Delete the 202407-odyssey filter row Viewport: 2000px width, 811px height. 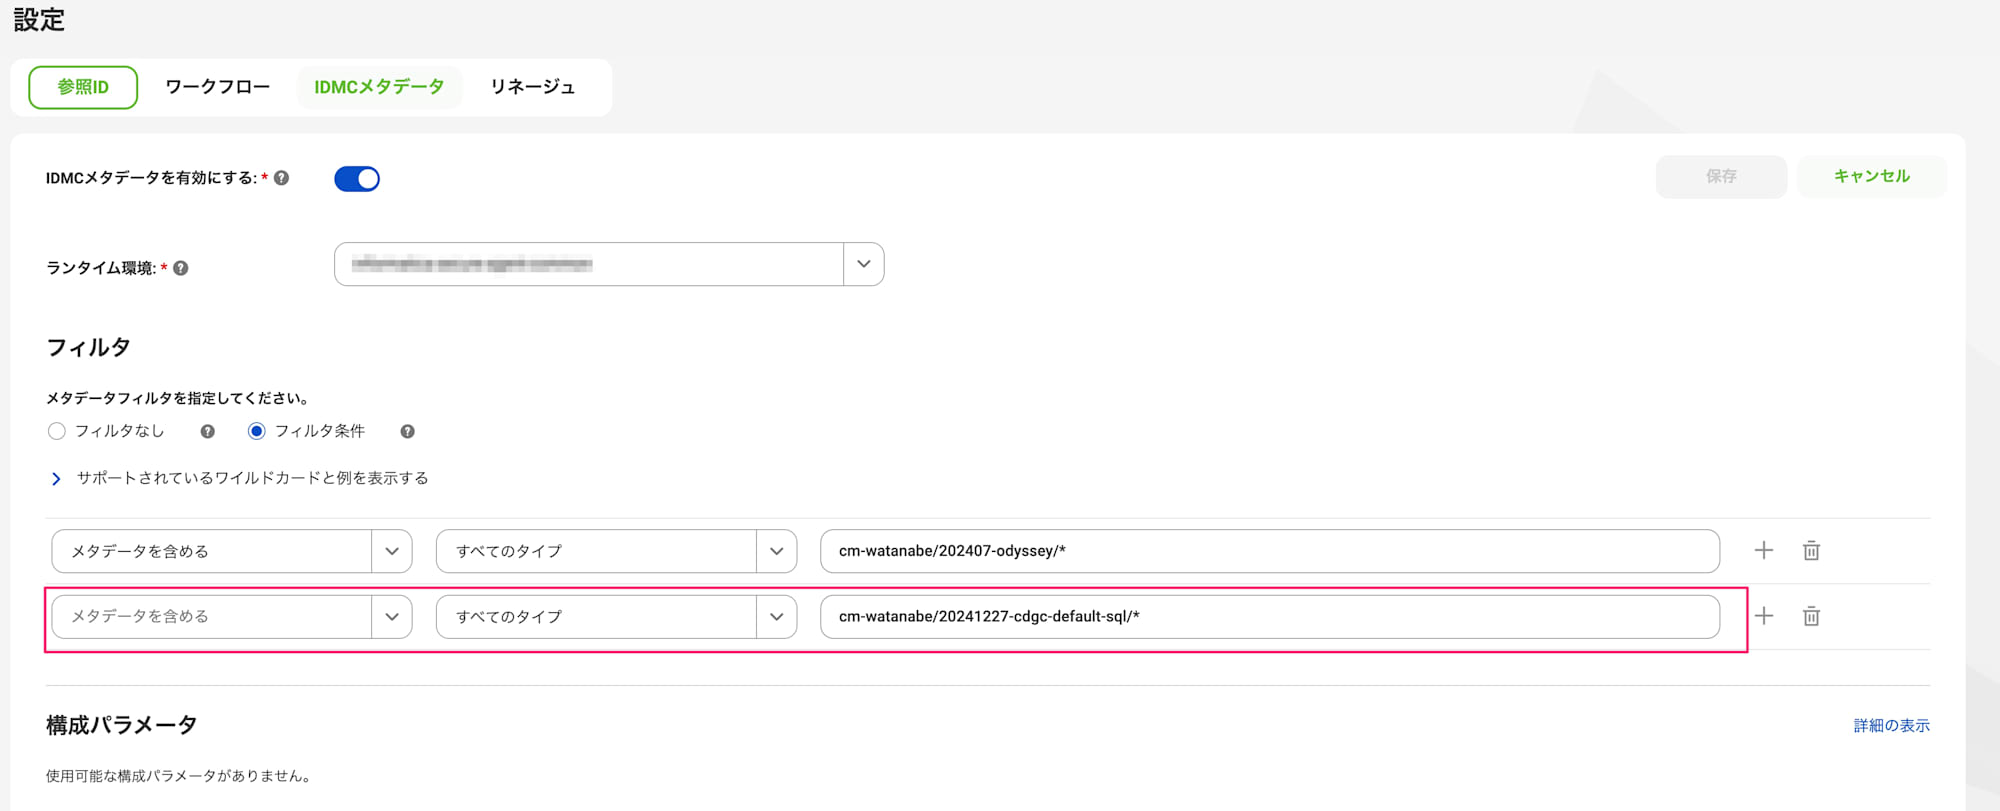1811,550
